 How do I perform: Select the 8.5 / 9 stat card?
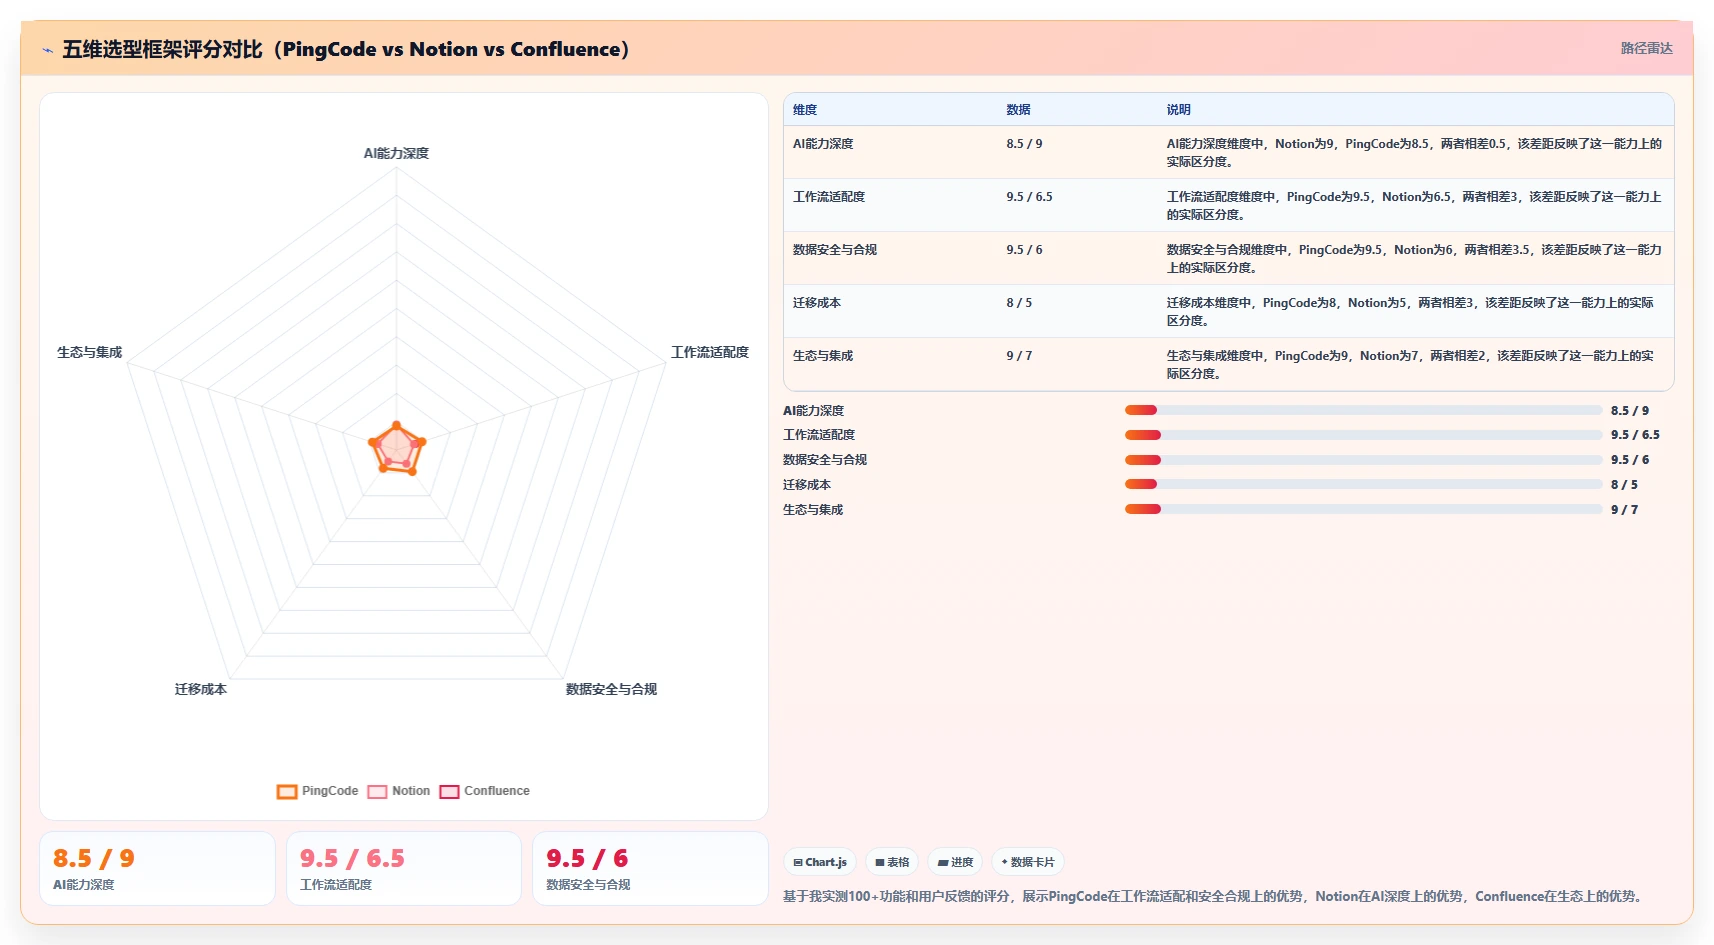[x=157, y=869]
